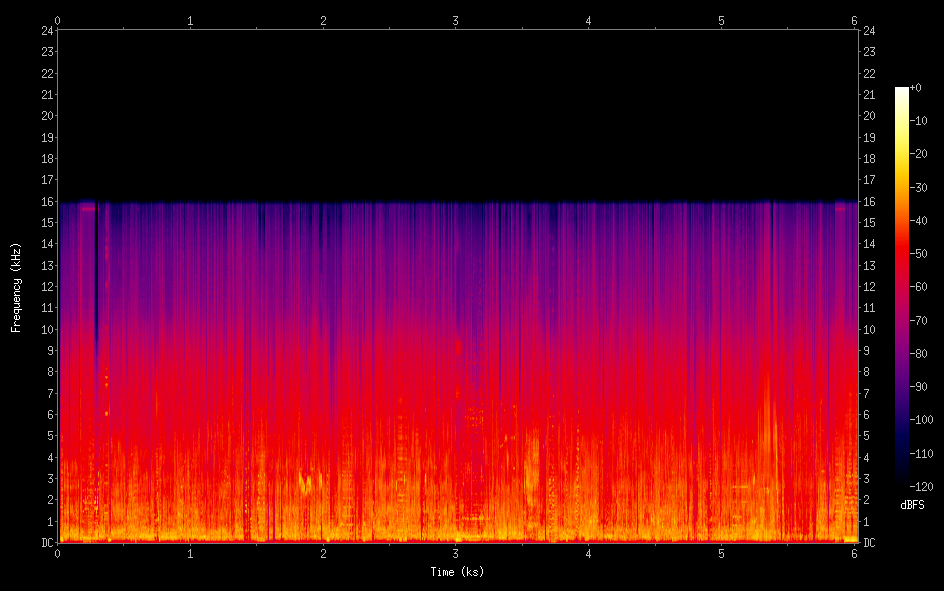Viewport: 944px width, 591px height.
Task: Click the 5 kHz label on the right axis
Action: (x=866, y=436)
